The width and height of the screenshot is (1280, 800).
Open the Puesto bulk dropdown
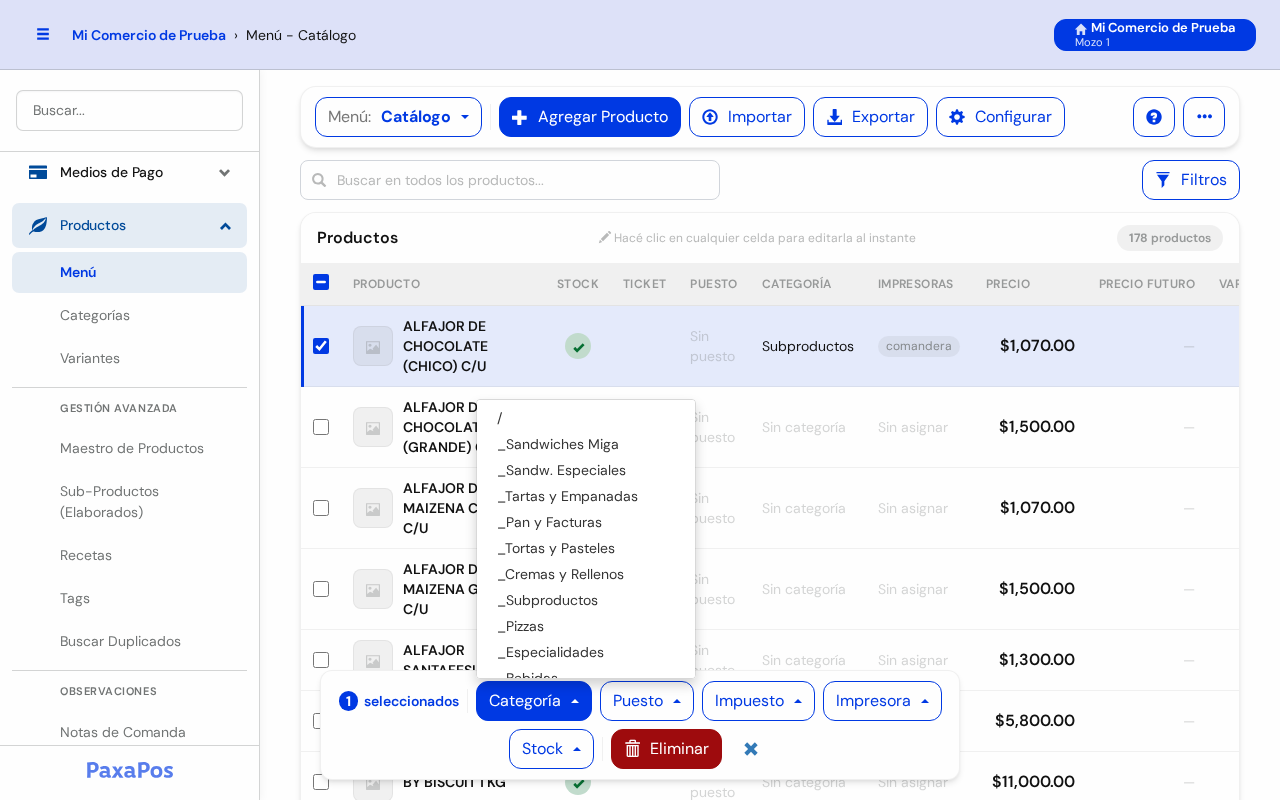(x=647, y=701)
